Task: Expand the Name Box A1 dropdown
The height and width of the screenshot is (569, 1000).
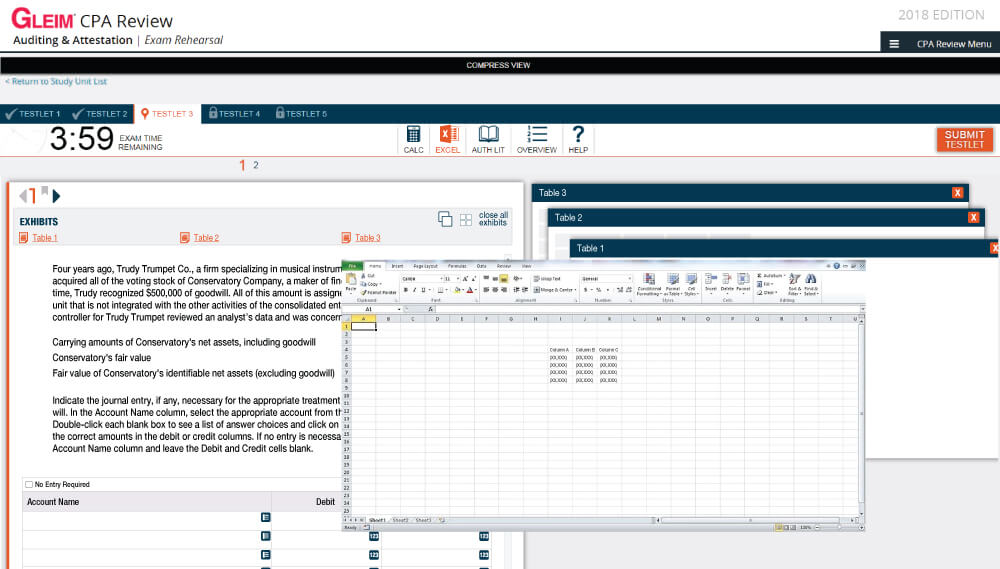Action: (x=399, y=309)
